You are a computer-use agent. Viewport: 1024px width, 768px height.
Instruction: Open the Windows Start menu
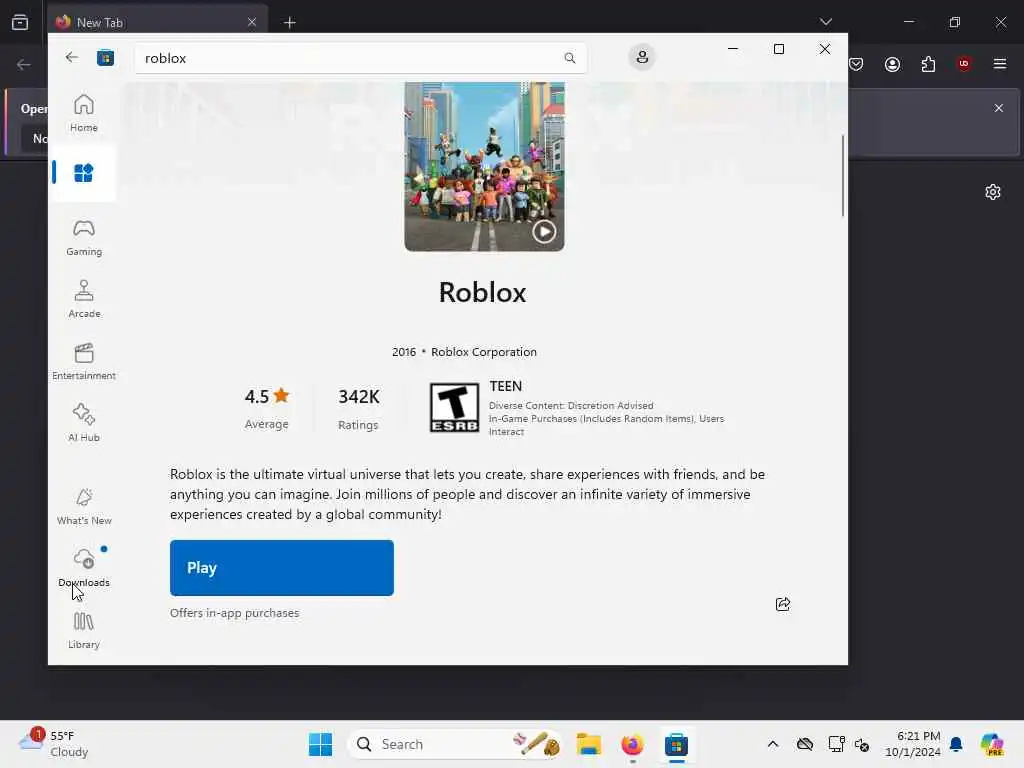point(320,744)
